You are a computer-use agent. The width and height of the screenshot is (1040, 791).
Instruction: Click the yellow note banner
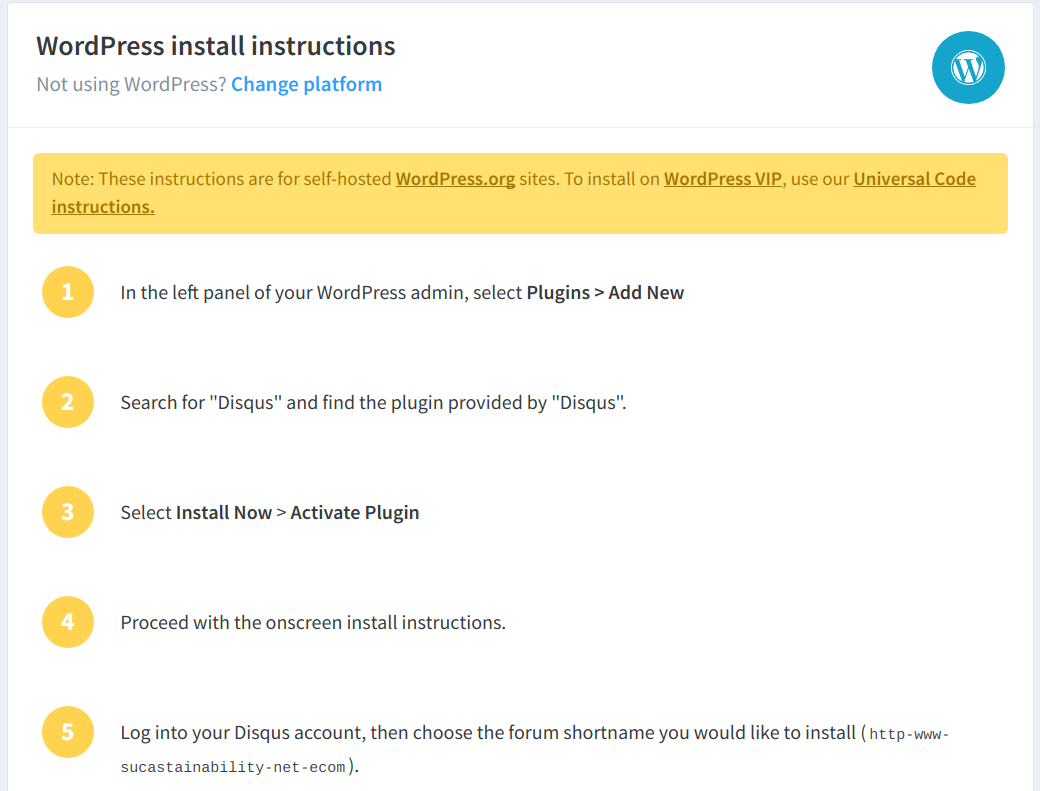coord(520,193)
